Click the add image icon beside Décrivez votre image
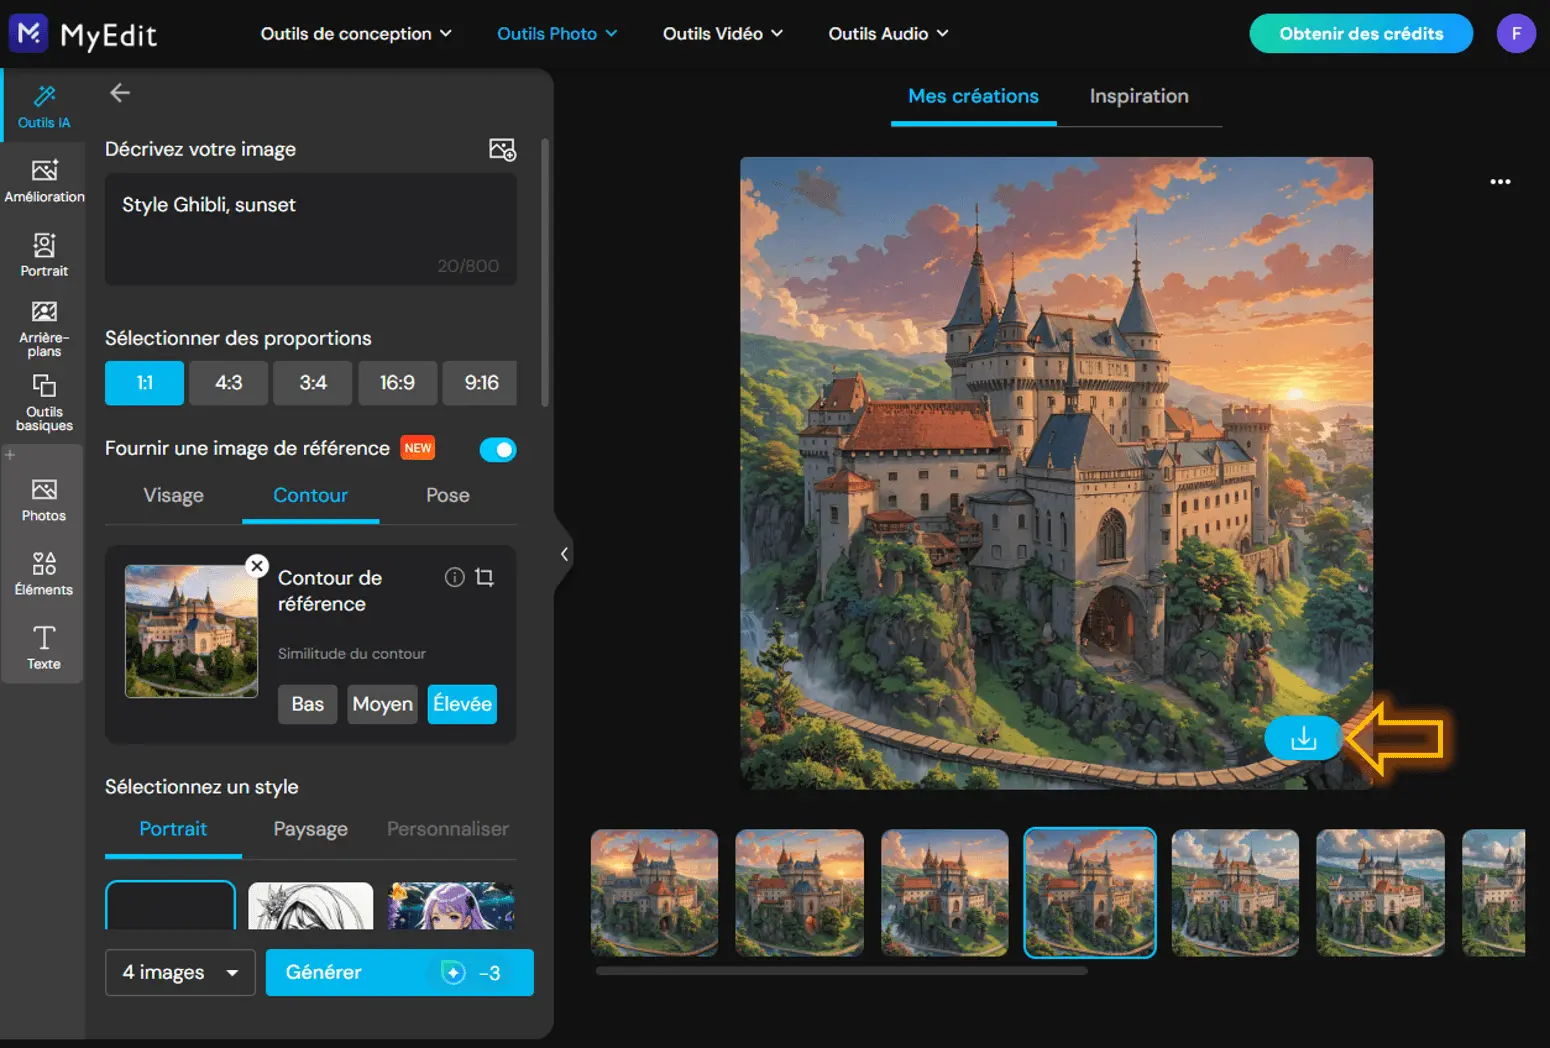Screen dimensions: 1550x1048 click(x=502, y=149)
